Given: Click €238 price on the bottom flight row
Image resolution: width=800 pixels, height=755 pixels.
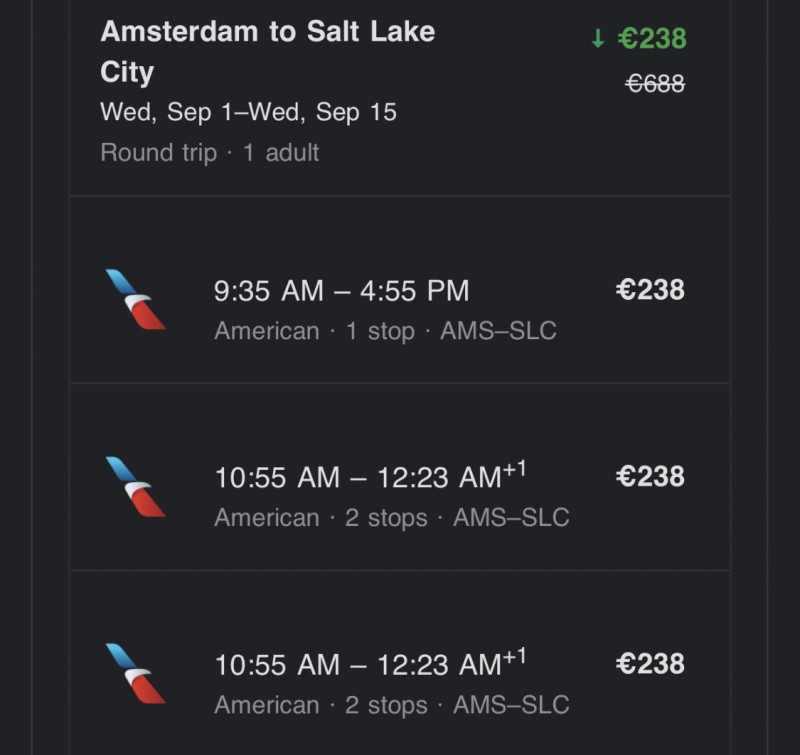Looking at the screenshot, I should point(650,664).
